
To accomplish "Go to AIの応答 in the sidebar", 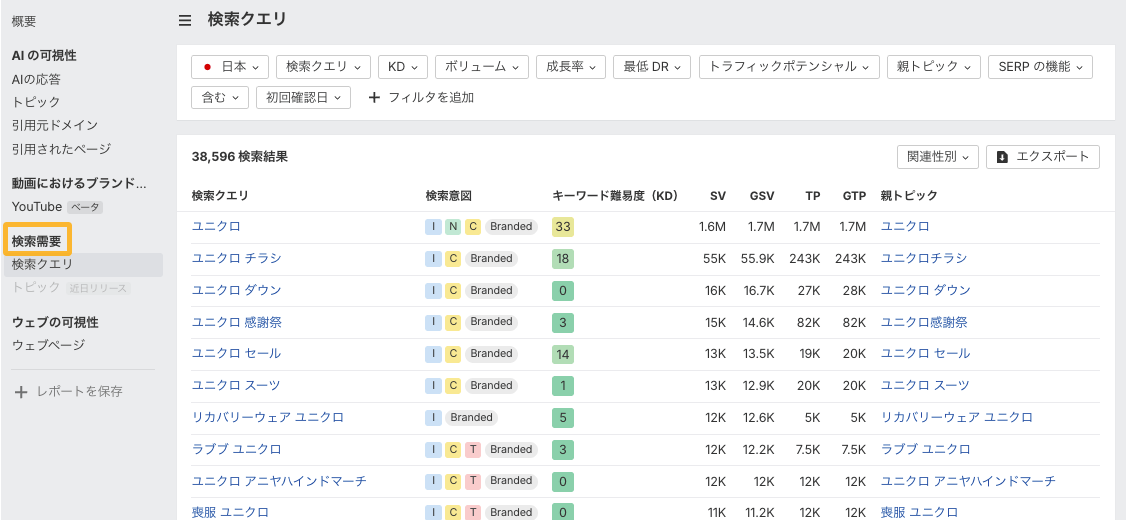I will coord(36,79).
